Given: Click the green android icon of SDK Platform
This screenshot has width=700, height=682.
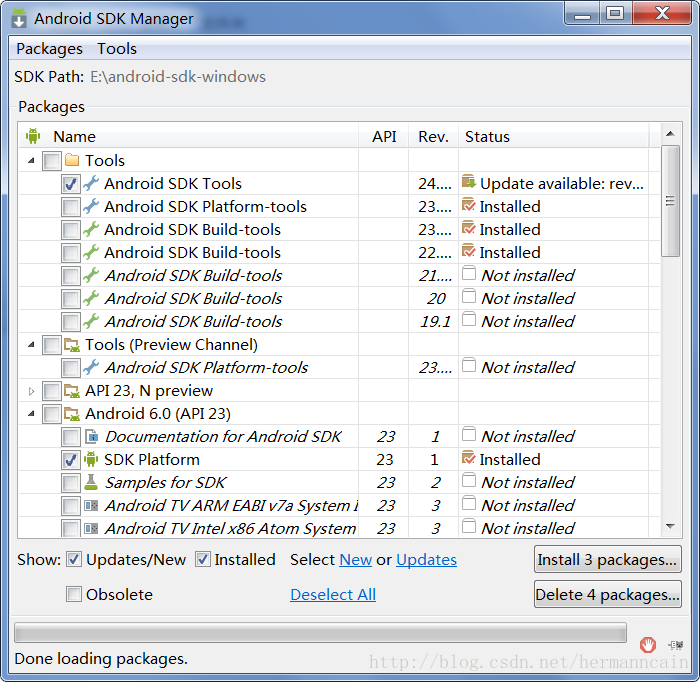Looking at the screenshot, I should pyautogui.click(x=91, y=459).
